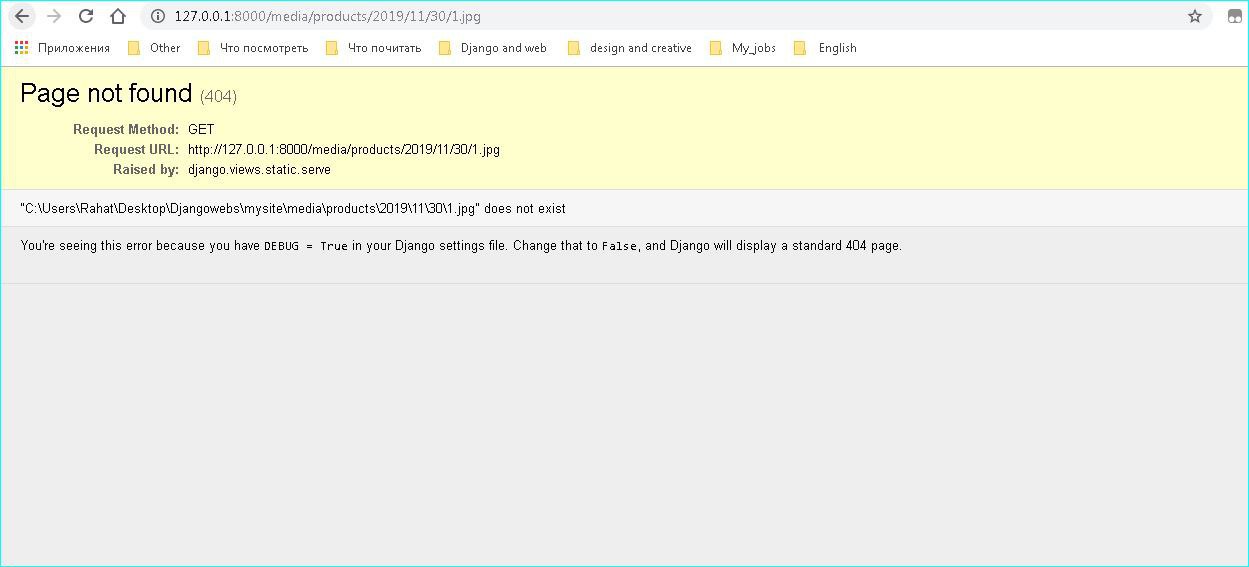This screenshot has height=567, width=1249.
Task: Open the English bookmarks folder
Action: pyautogui.click(x=825, y=48)
